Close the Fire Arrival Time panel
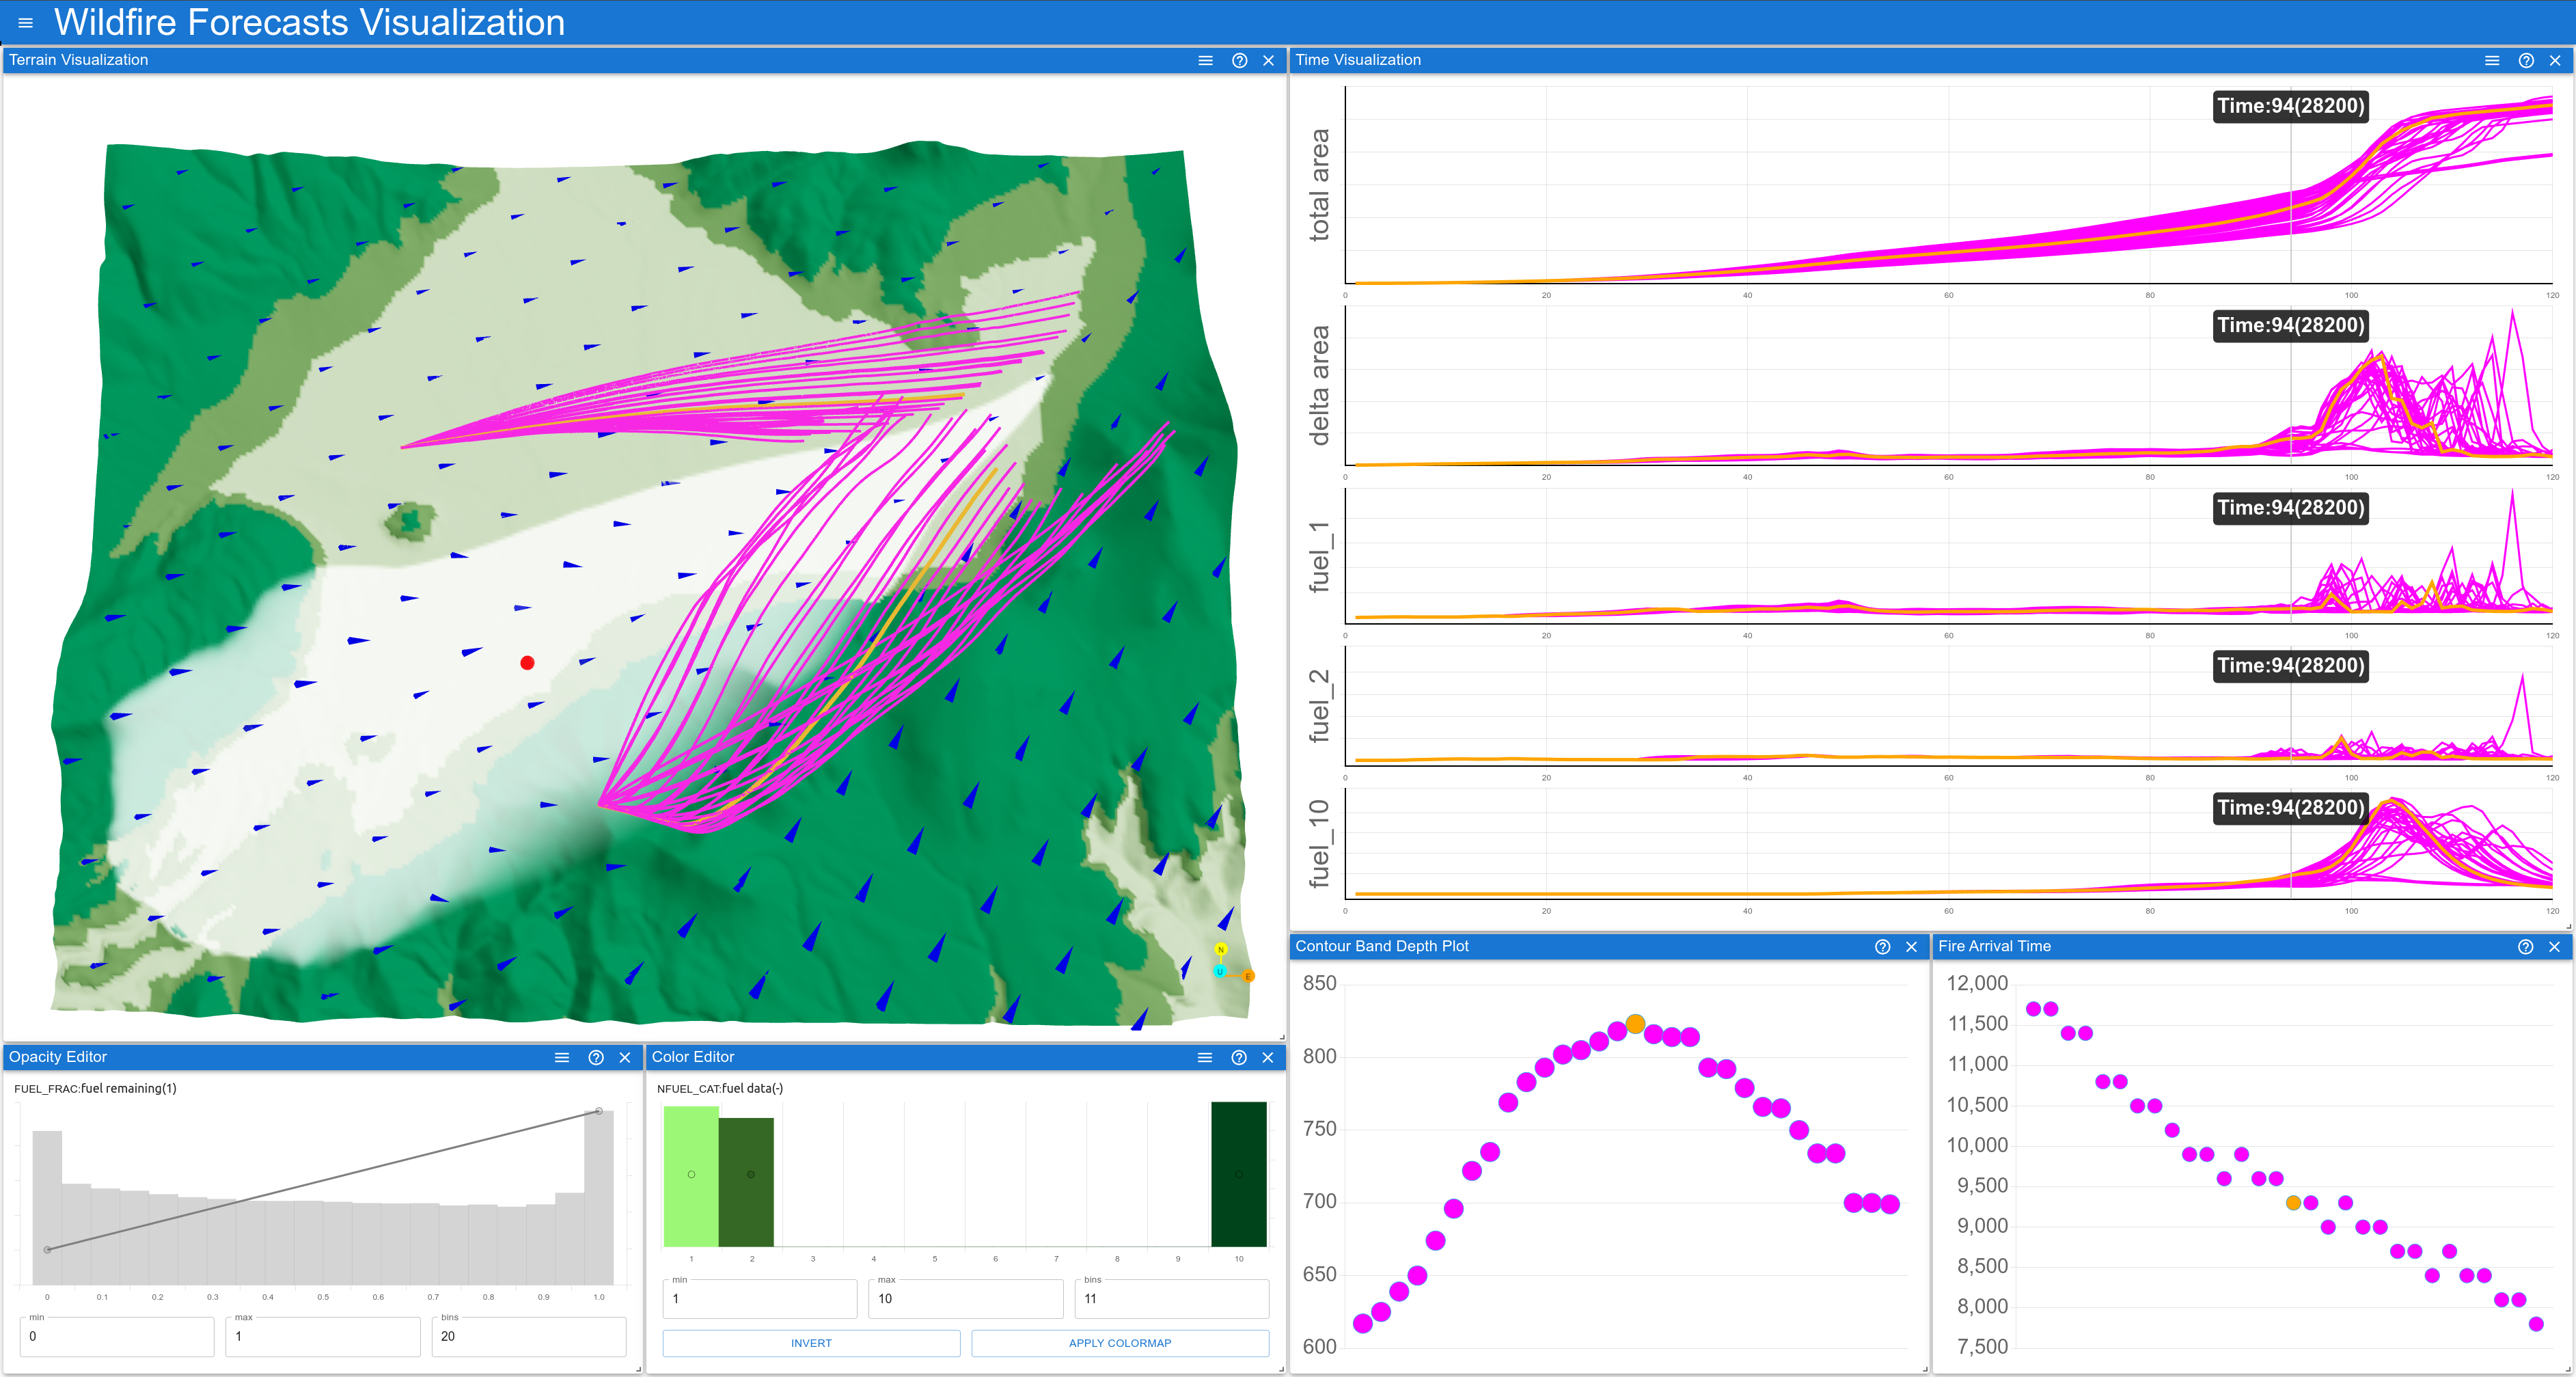 (x=2554, y=946)
